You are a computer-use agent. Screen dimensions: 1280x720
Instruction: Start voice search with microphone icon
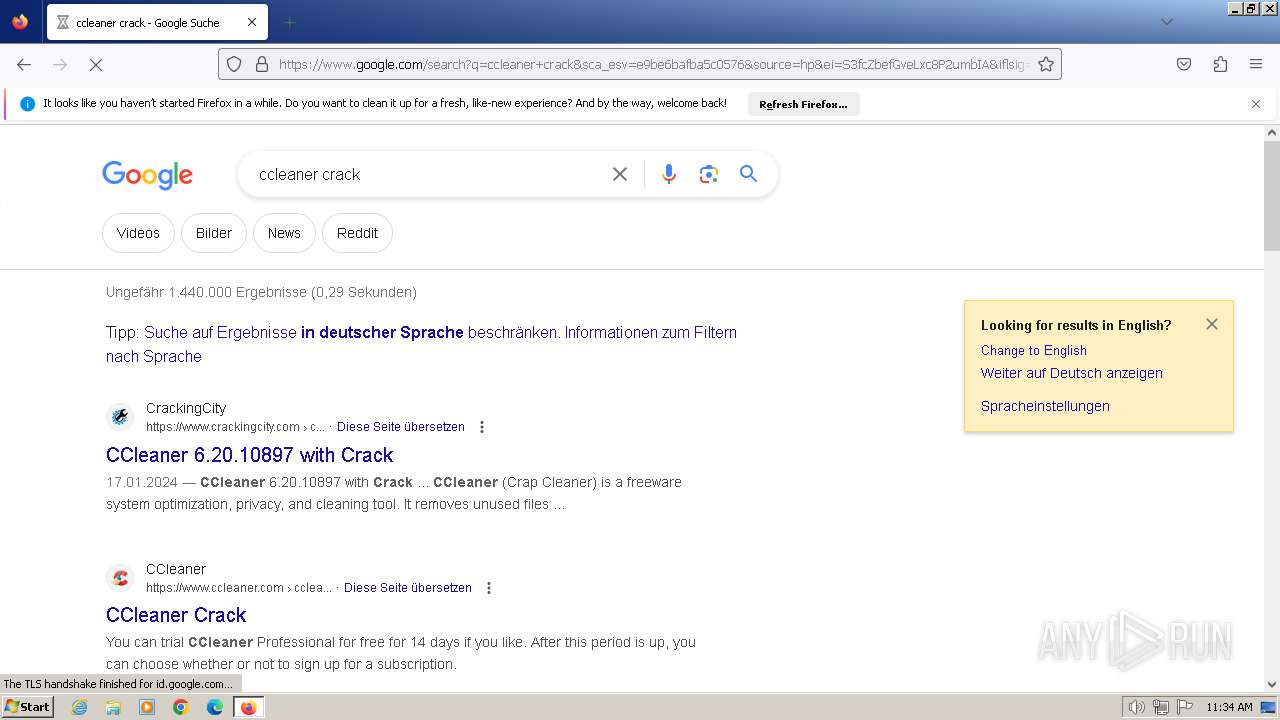click(x=669, y=174)
